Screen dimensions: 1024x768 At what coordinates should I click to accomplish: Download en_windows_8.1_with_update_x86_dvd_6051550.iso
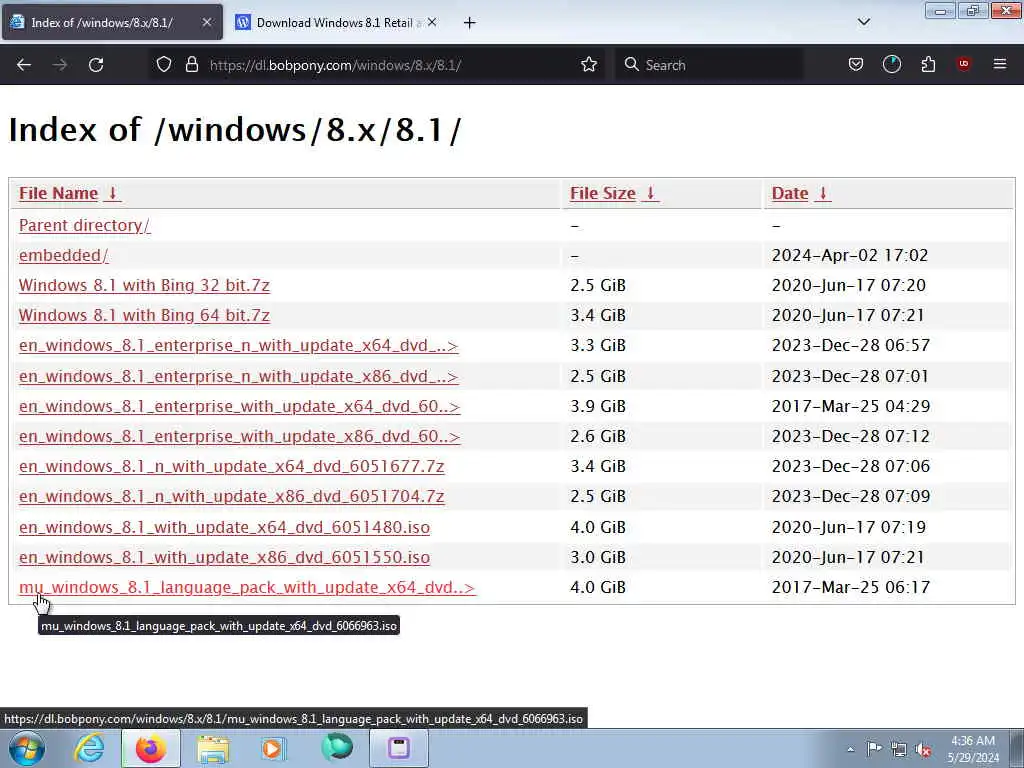point(225,557)
